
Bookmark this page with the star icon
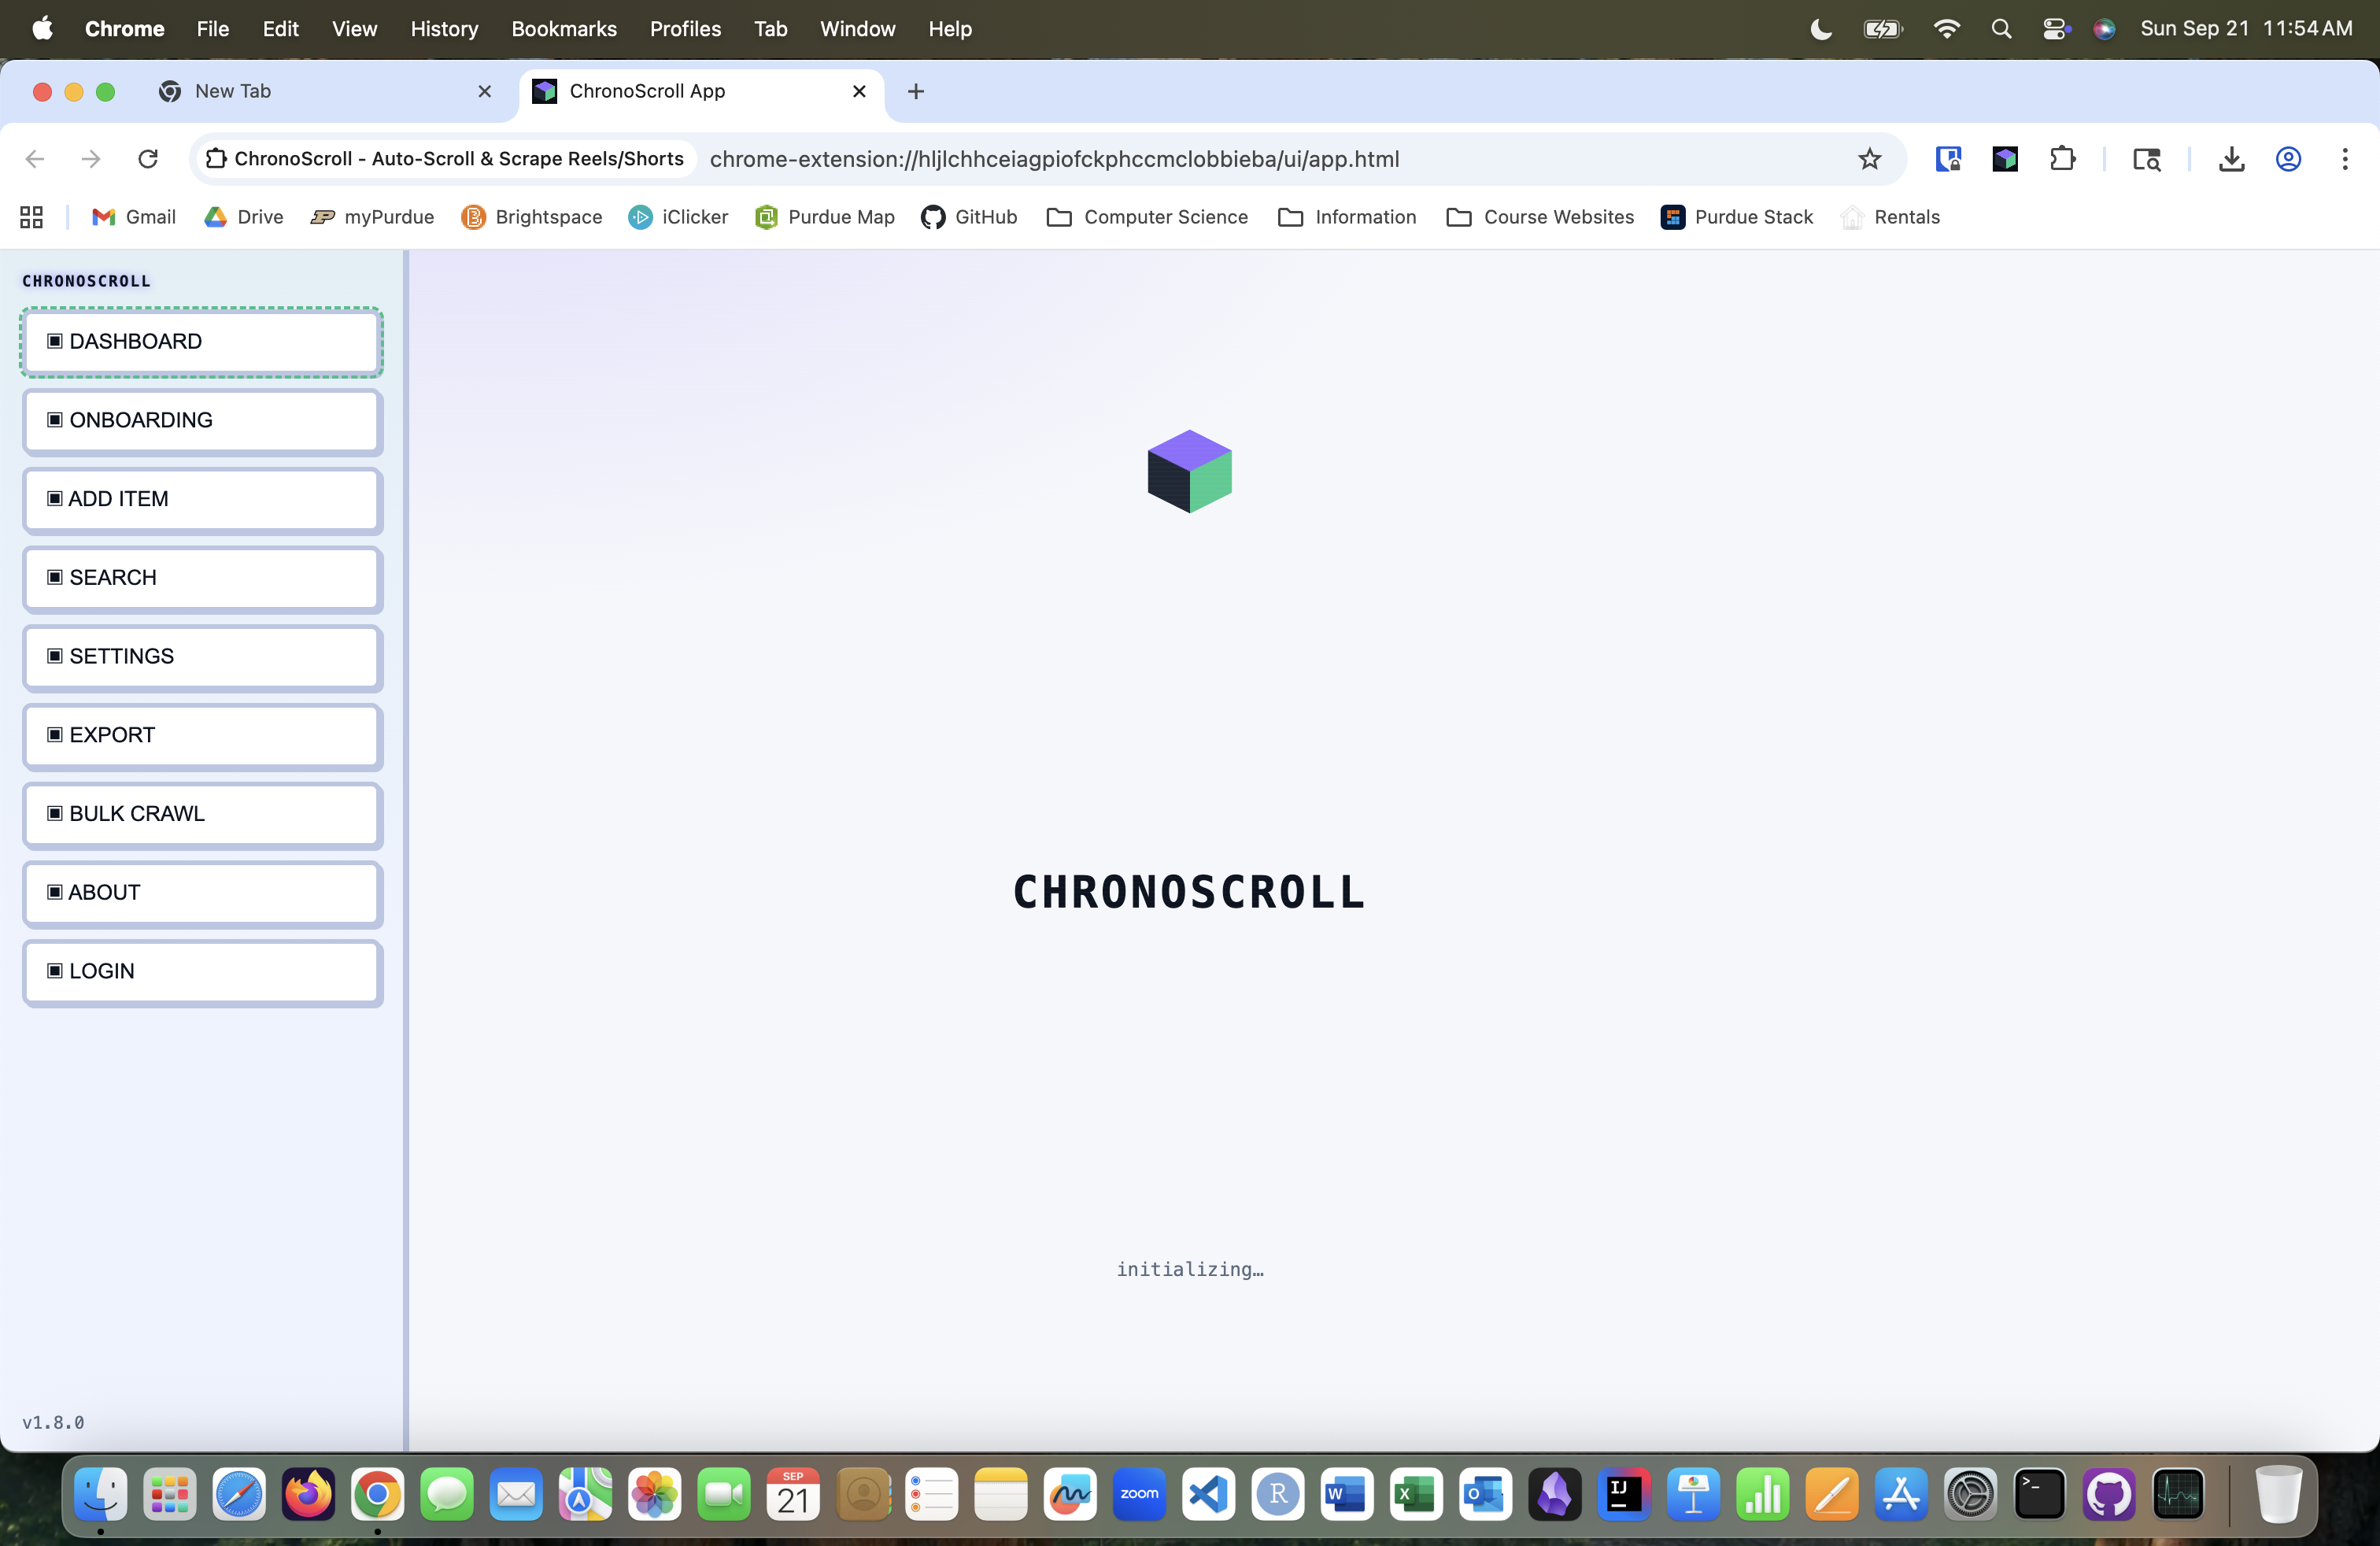click(x=1869, y=159)
